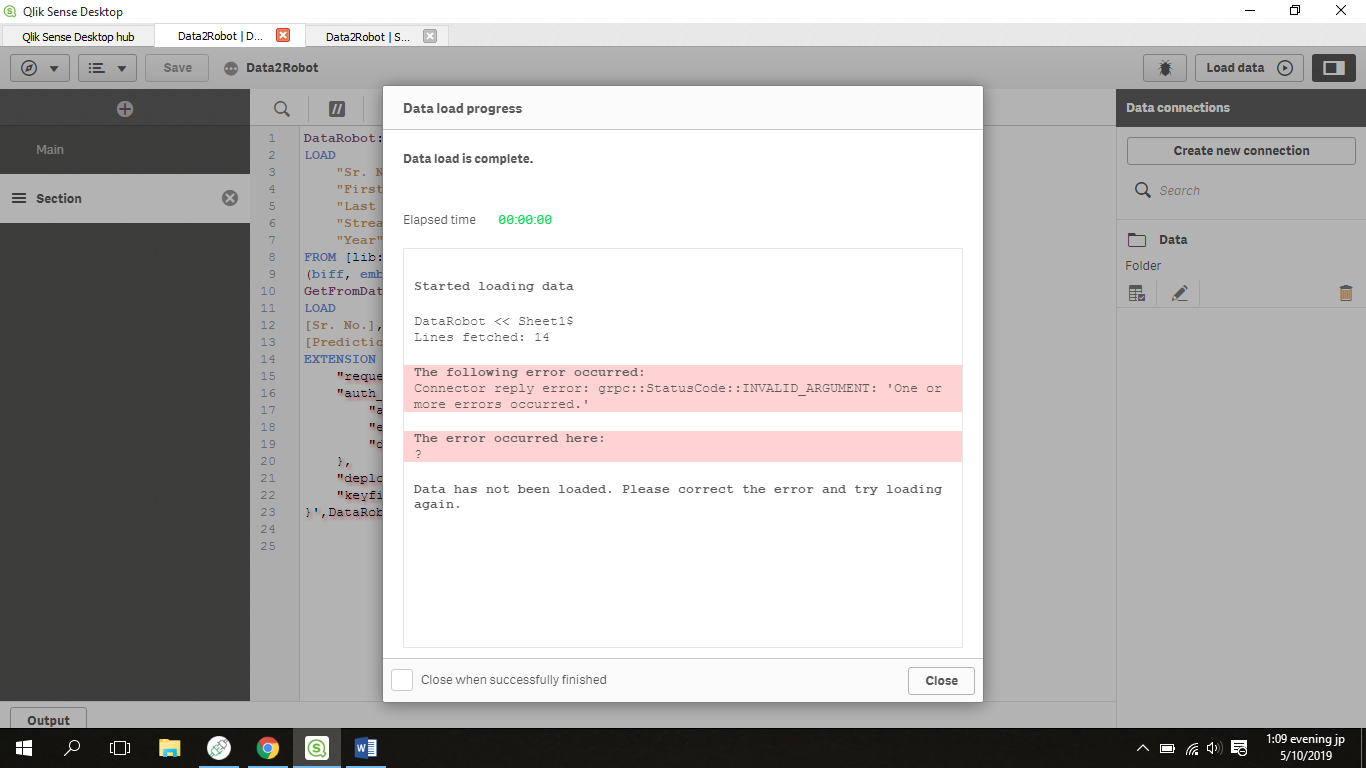Show hidden system tray icons
Image resolution: width=1366 pixels, height=768 pixels.
[x=1143, y=748]
